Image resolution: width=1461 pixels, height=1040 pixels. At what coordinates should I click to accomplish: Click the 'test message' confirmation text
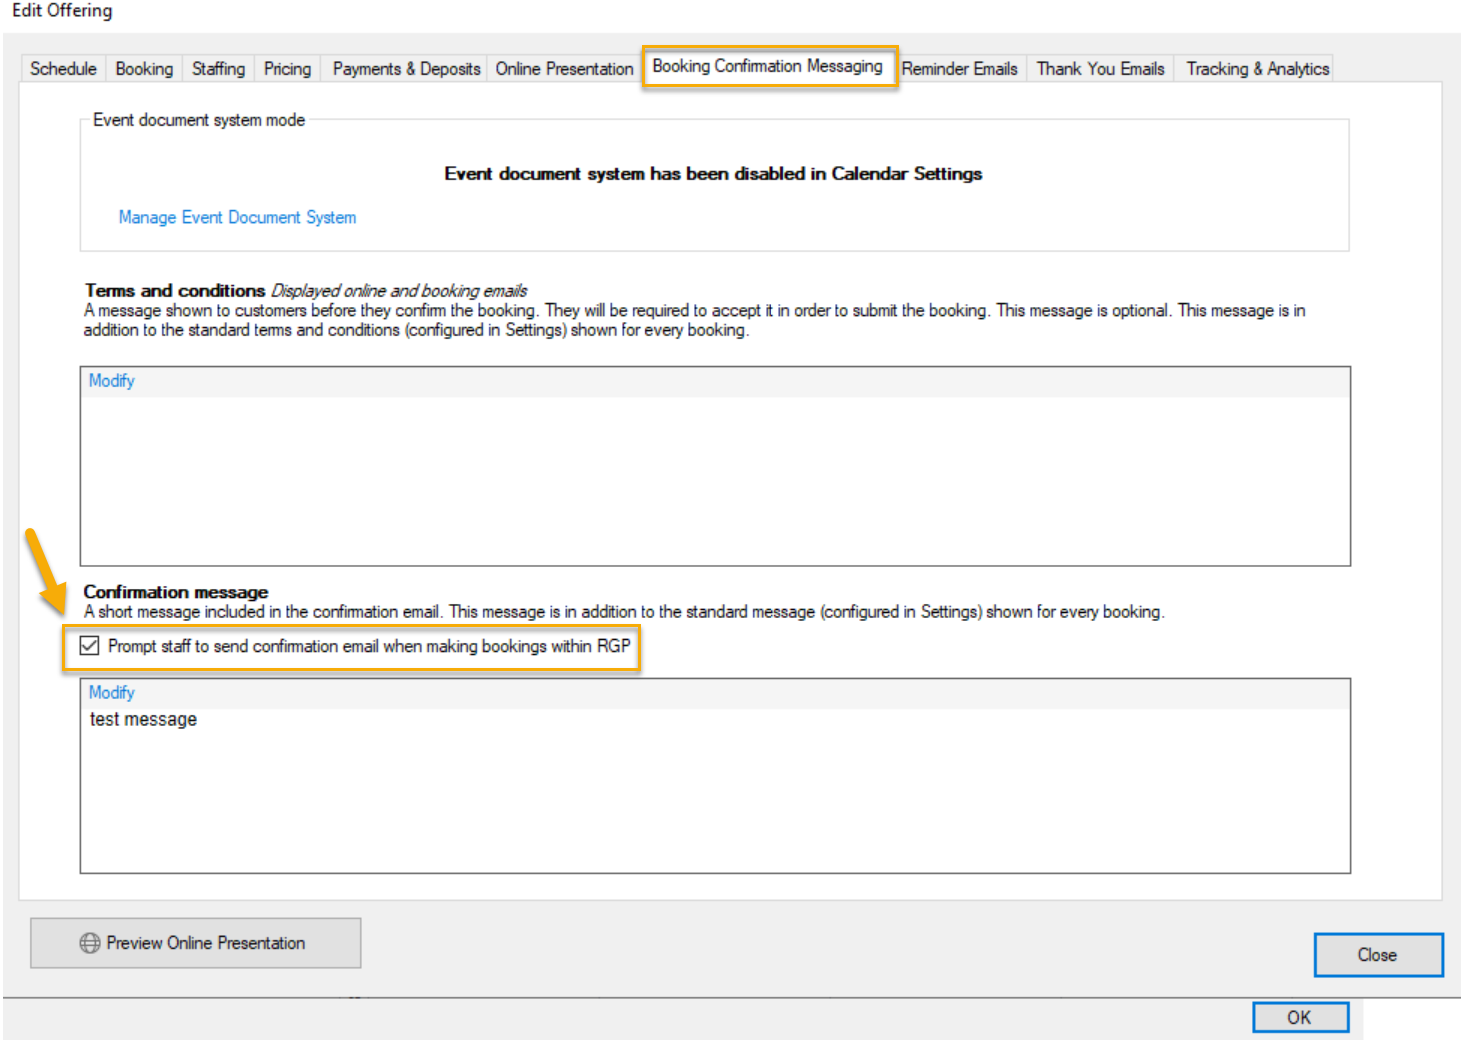tap(143, 720)
